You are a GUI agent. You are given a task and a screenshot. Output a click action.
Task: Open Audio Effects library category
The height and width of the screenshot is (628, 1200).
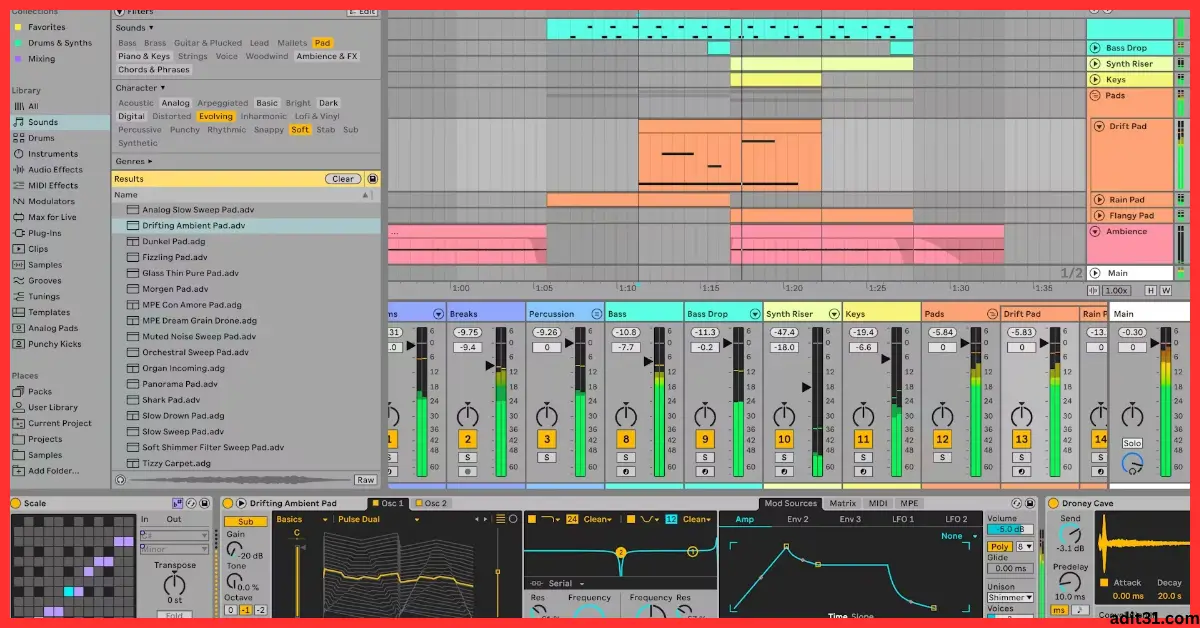(x=55, y=170)
